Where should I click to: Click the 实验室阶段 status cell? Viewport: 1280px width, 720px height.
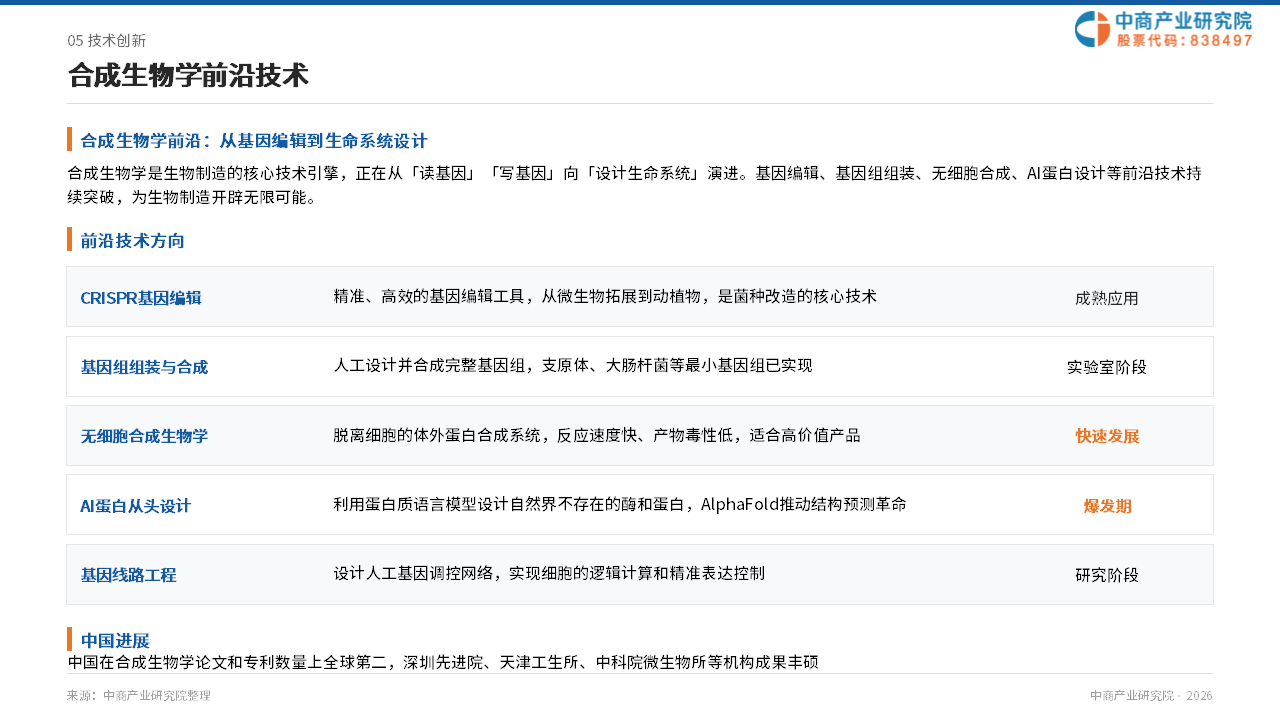[x=1107, y=367]
